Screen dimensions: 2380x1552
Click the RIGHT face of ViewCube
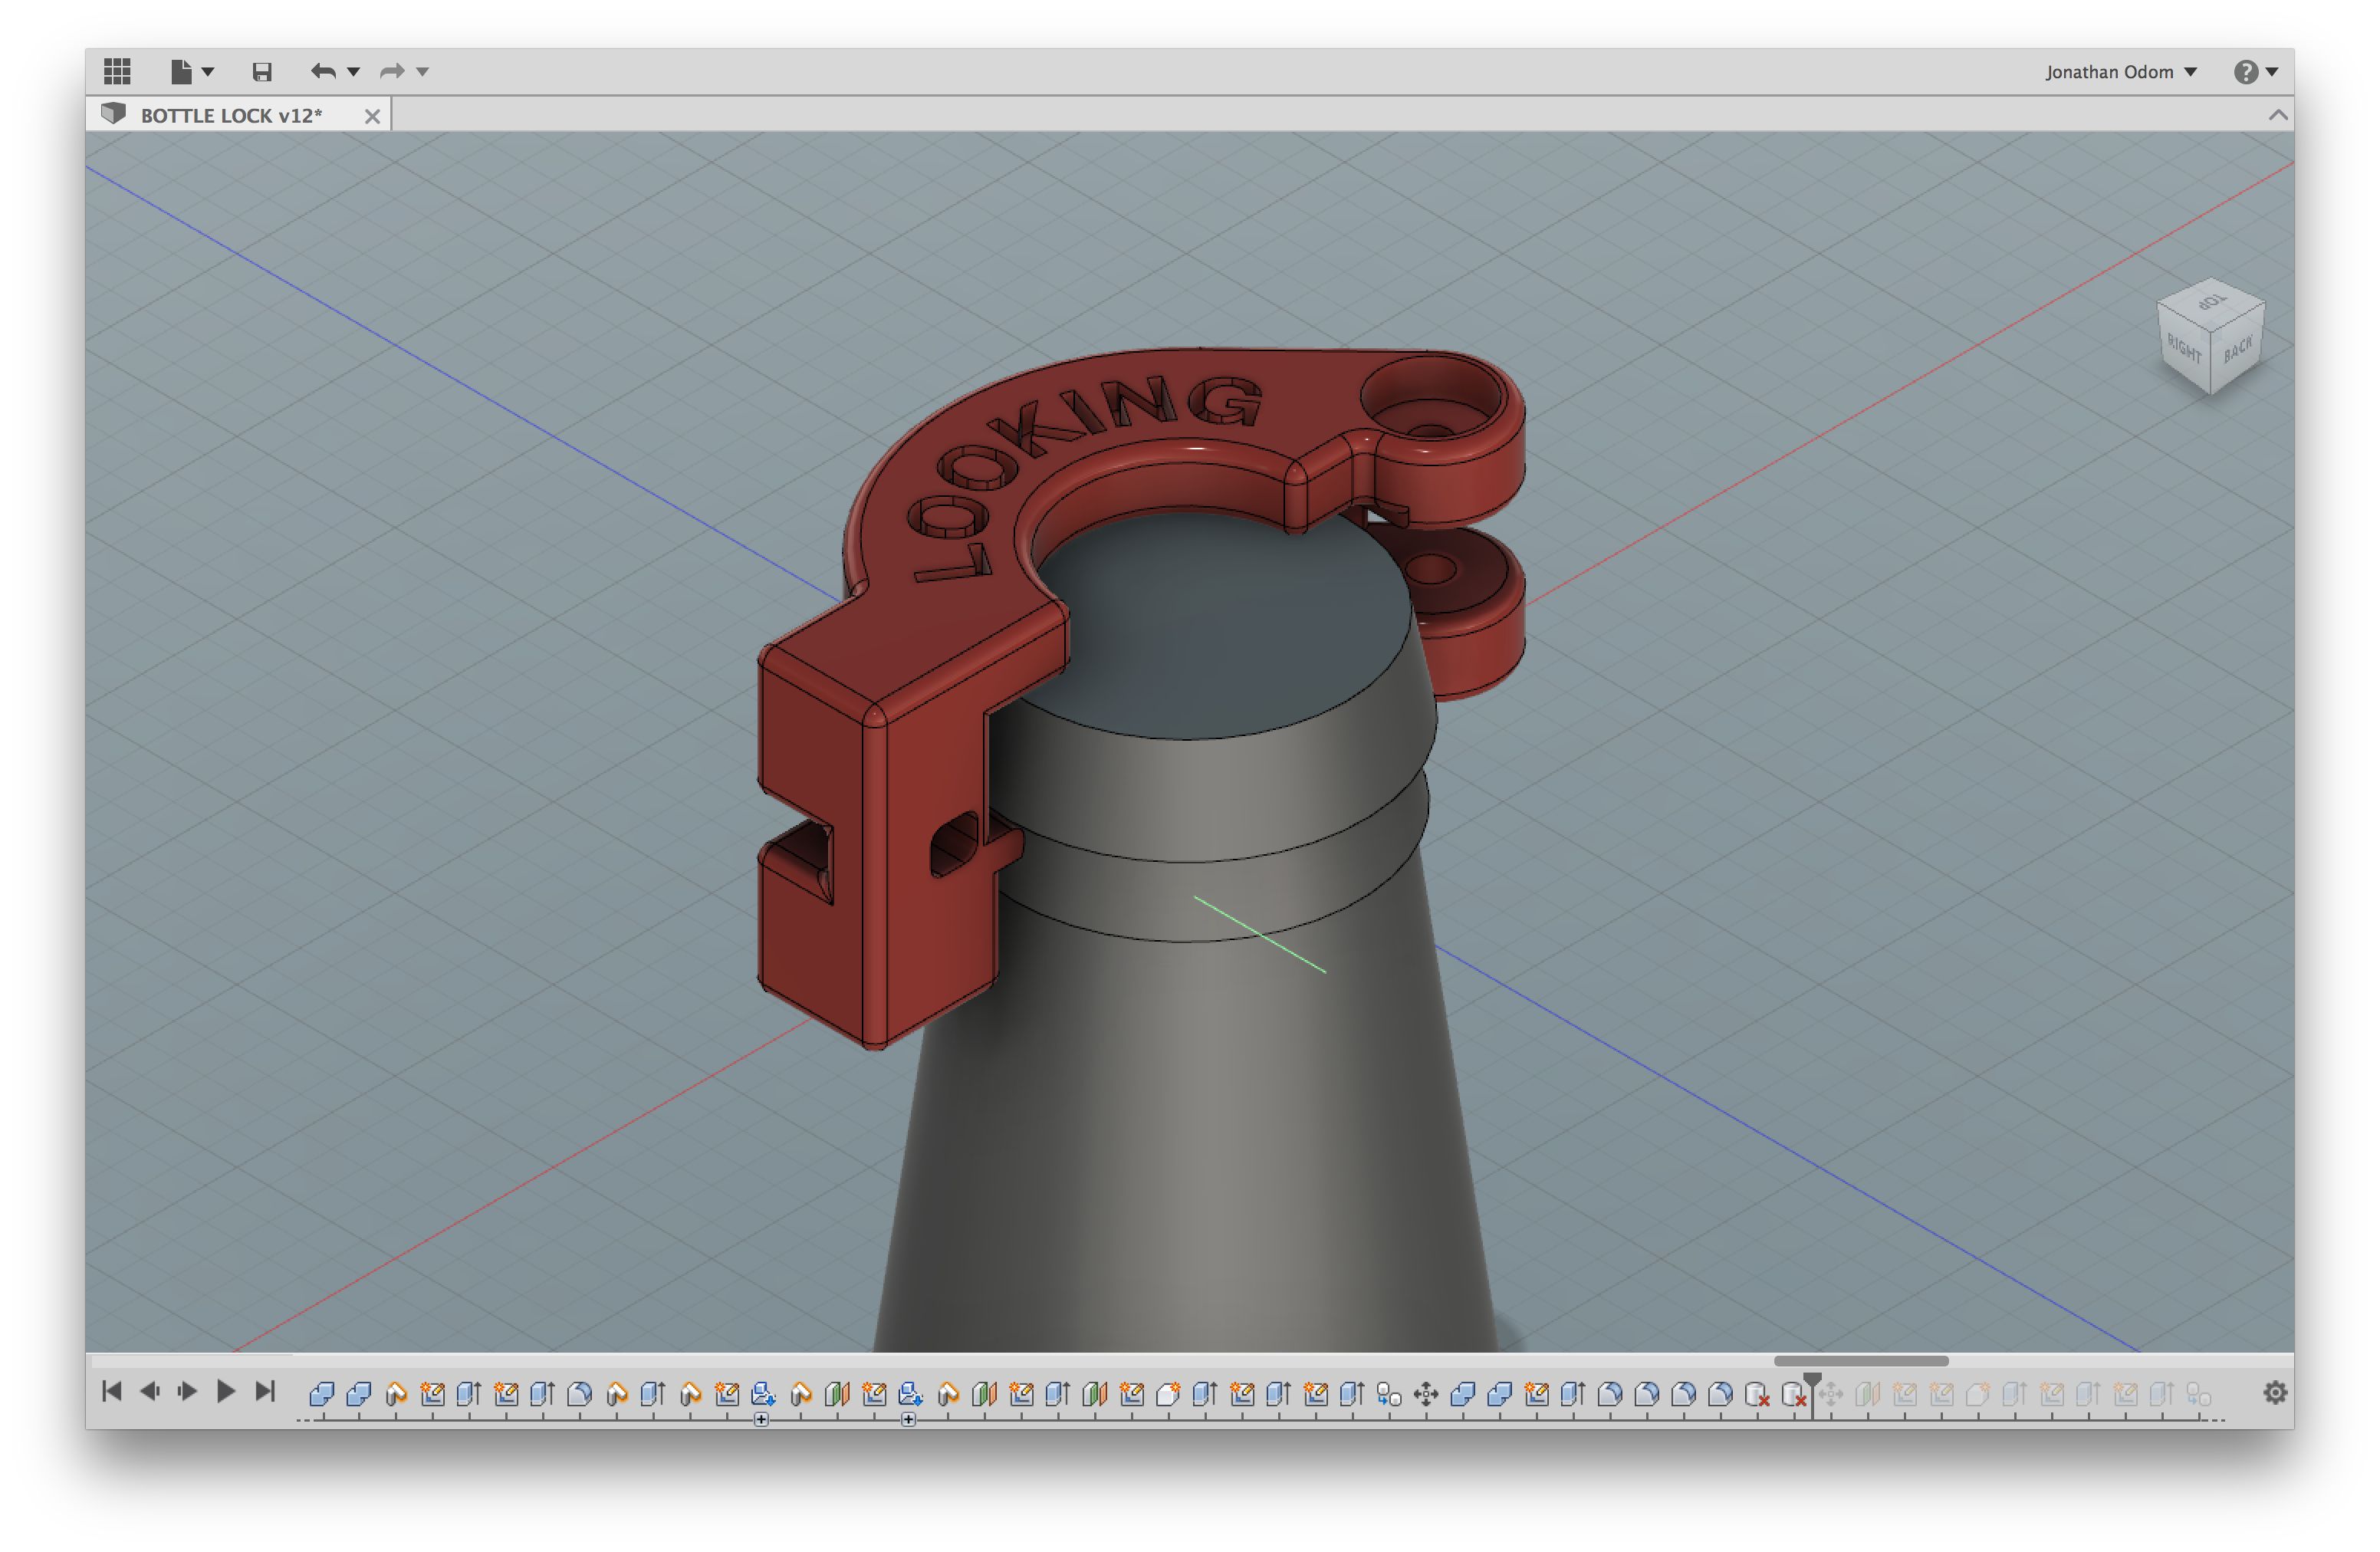click(x=2184, y=350)
